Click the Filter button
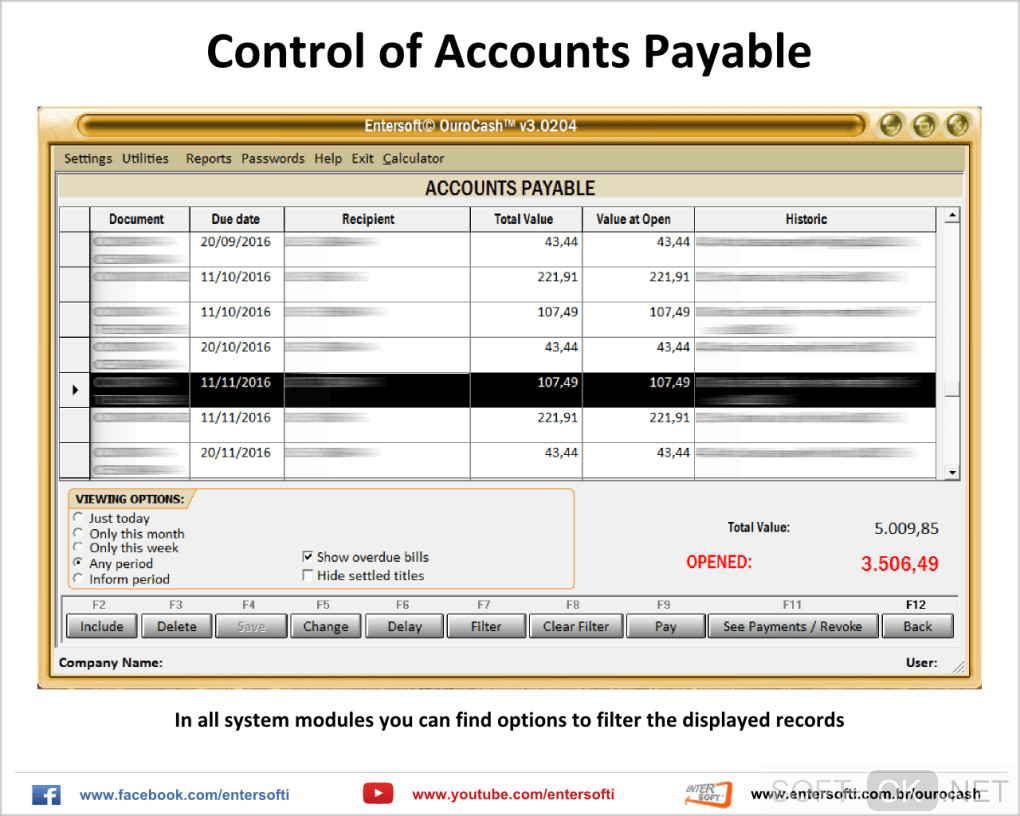The height and width of the screenshot is (816, 1020). [486, 626]
